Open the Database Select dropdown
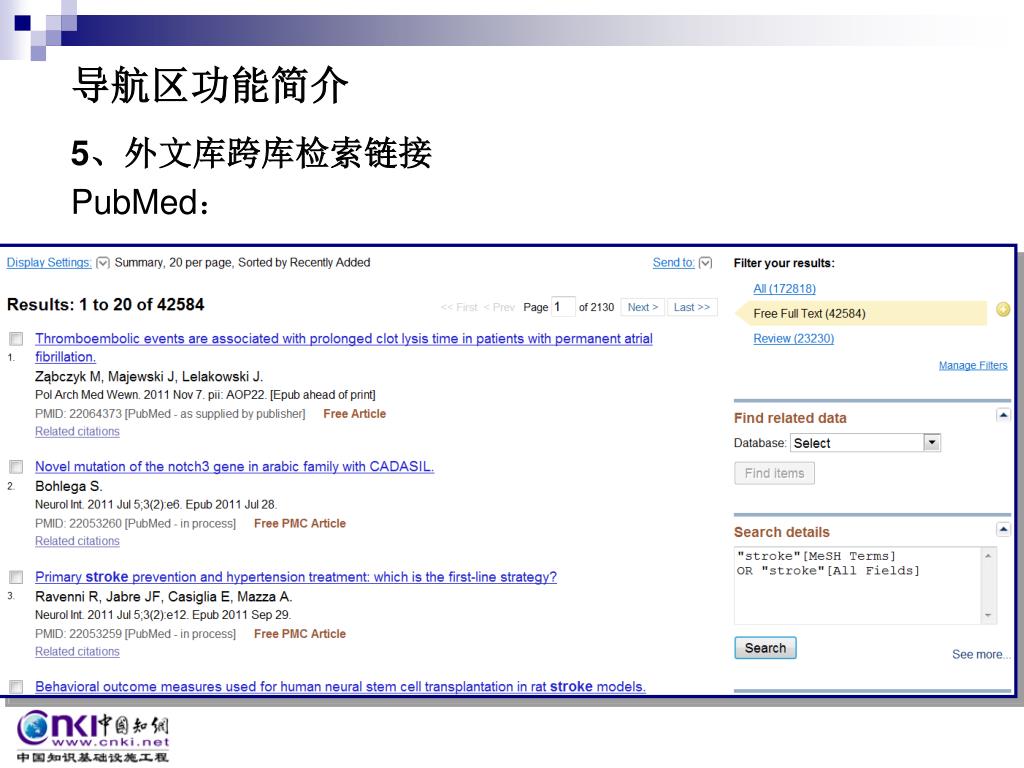Viewport: 1024px width, 768px height. click(865, 443)
